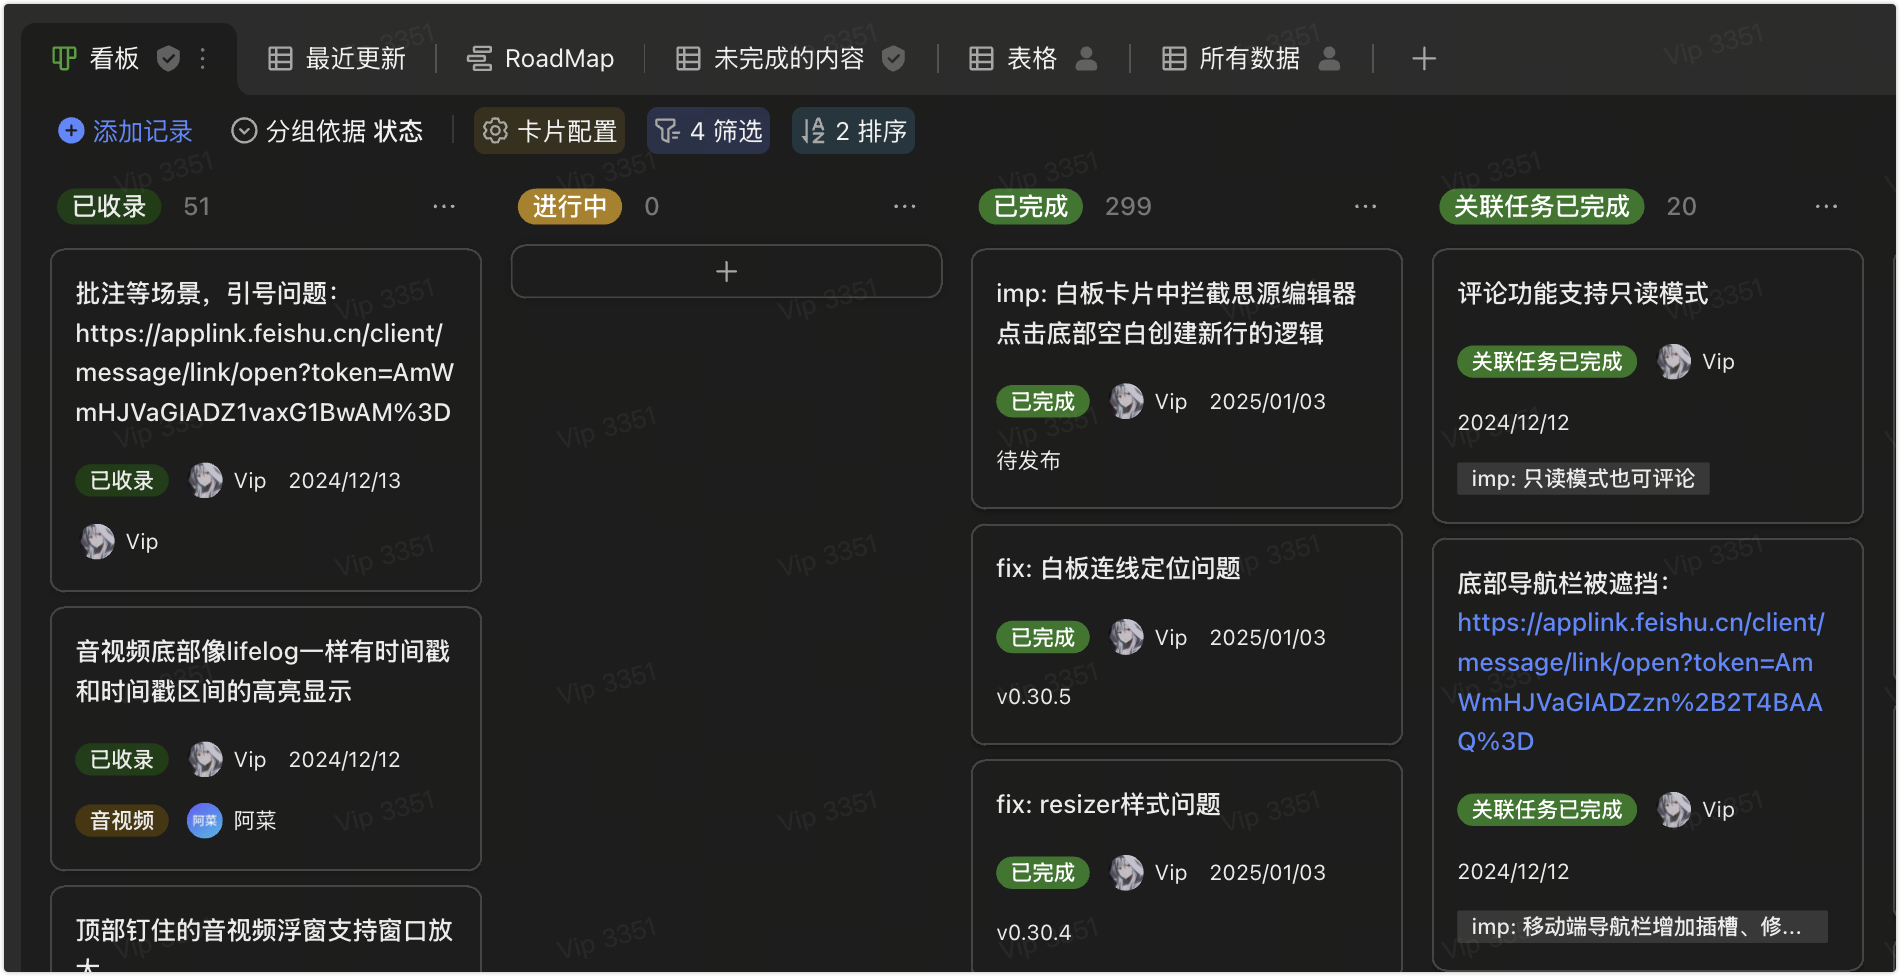Open the 看板 tab options menu
The image size is (1900, 976).
(x=203, y=59)
